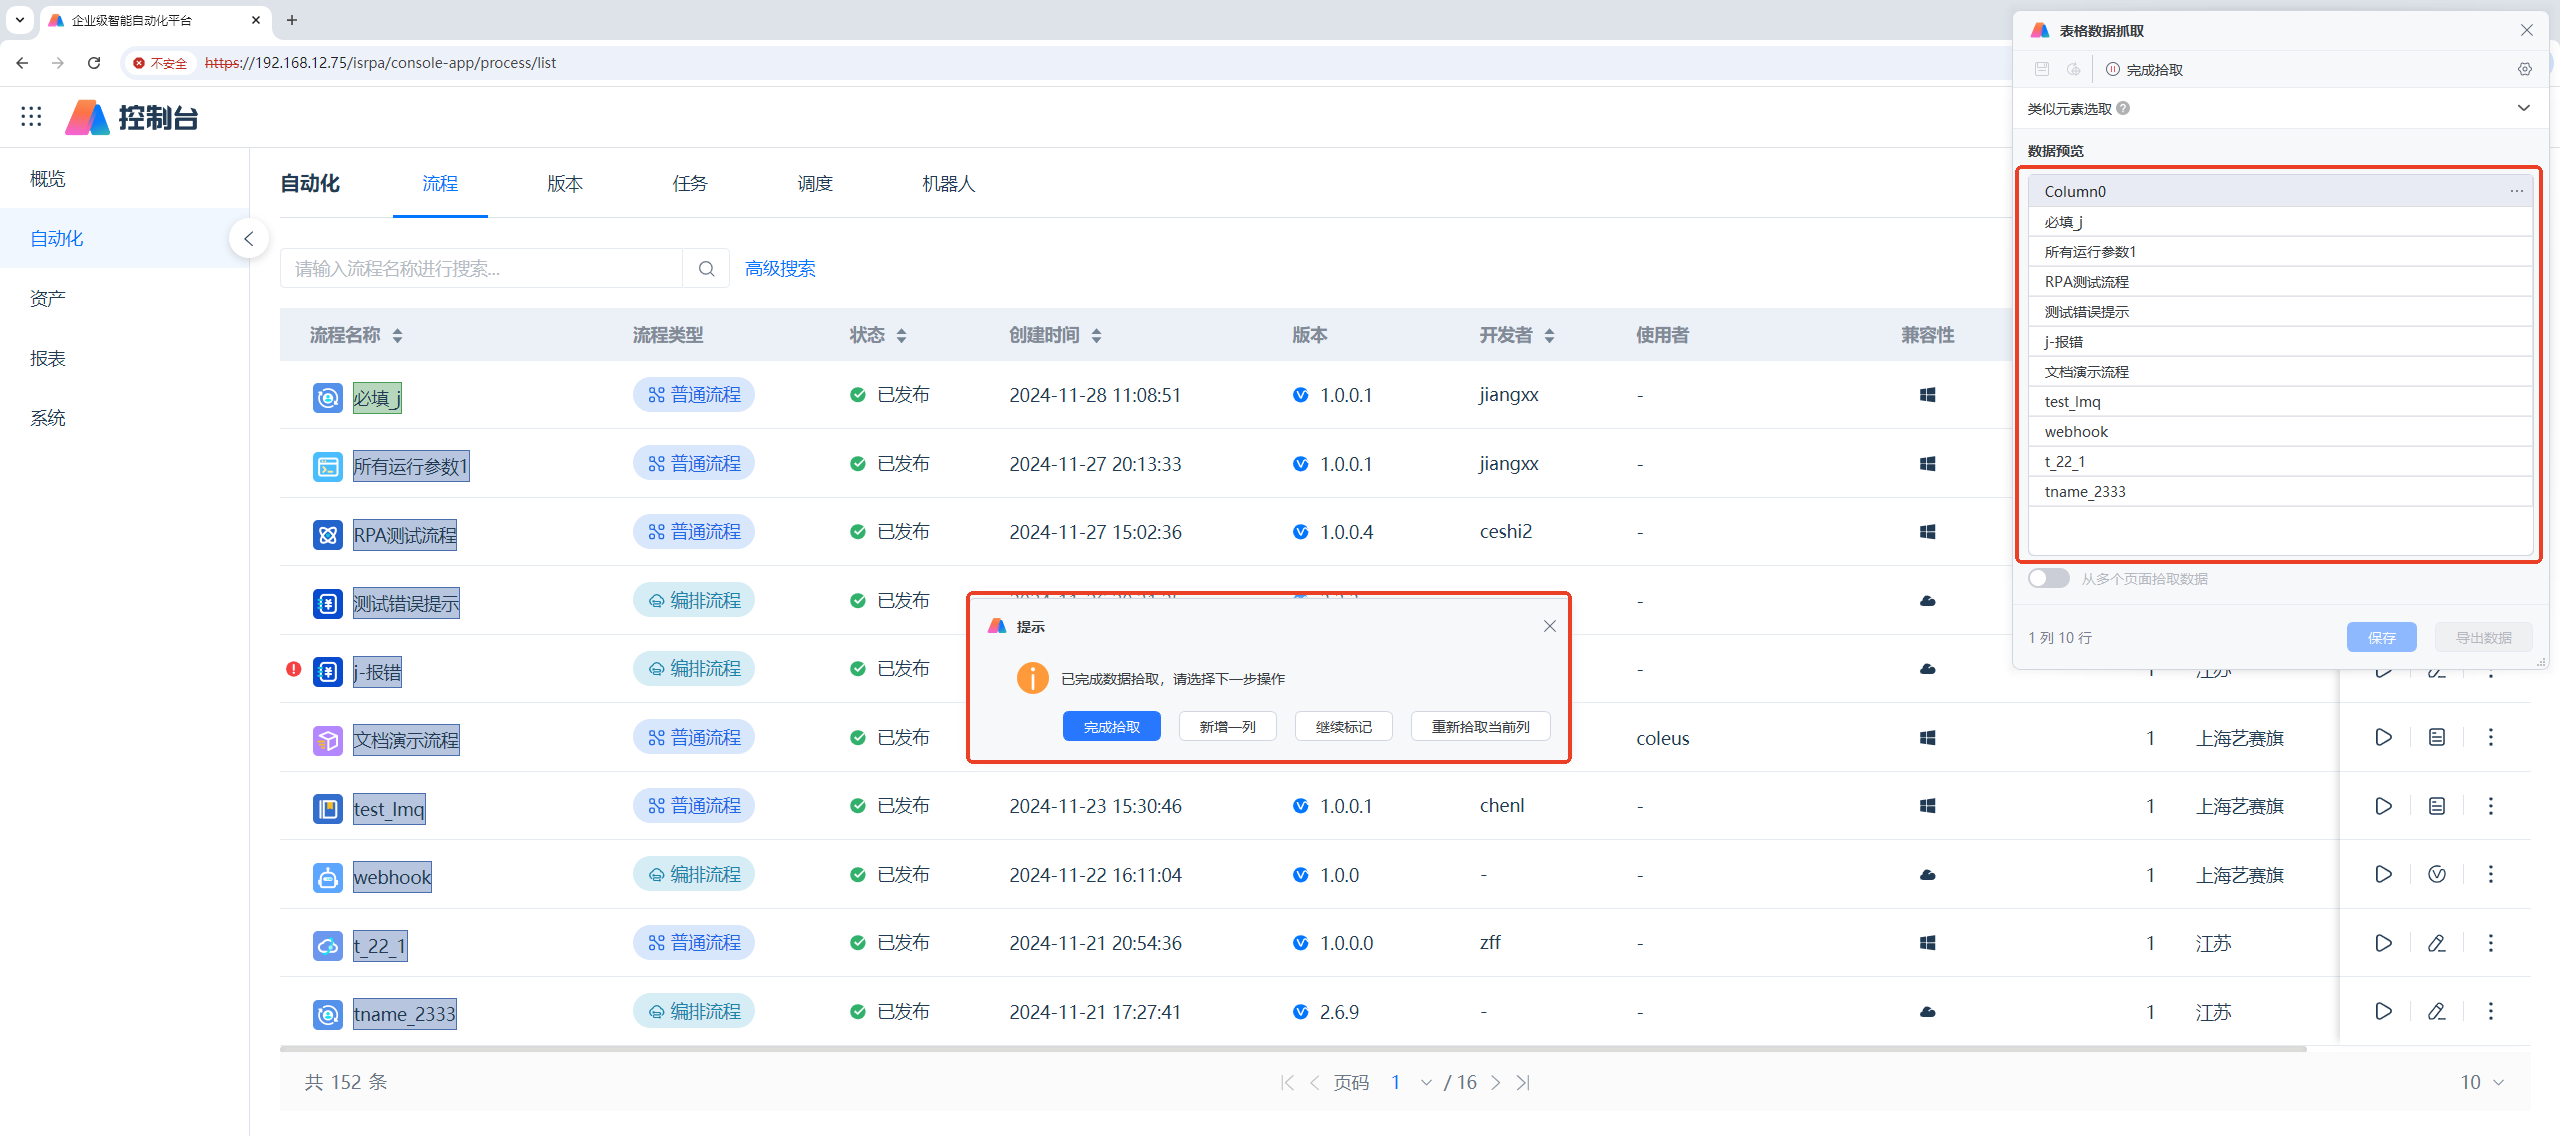Screen dimensions: 2560x1136
Task: Click the blue 完成拾取 button in dialog
Action: click(1112, 726)
